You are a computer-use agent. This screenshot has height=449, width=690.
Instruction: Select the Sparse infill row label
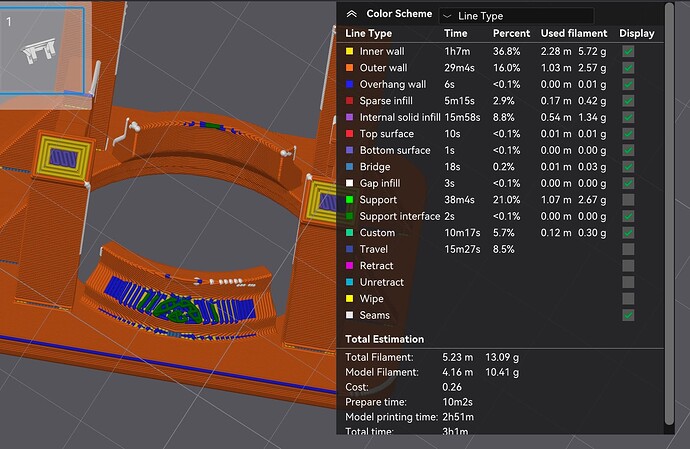(x=386, y=101)
